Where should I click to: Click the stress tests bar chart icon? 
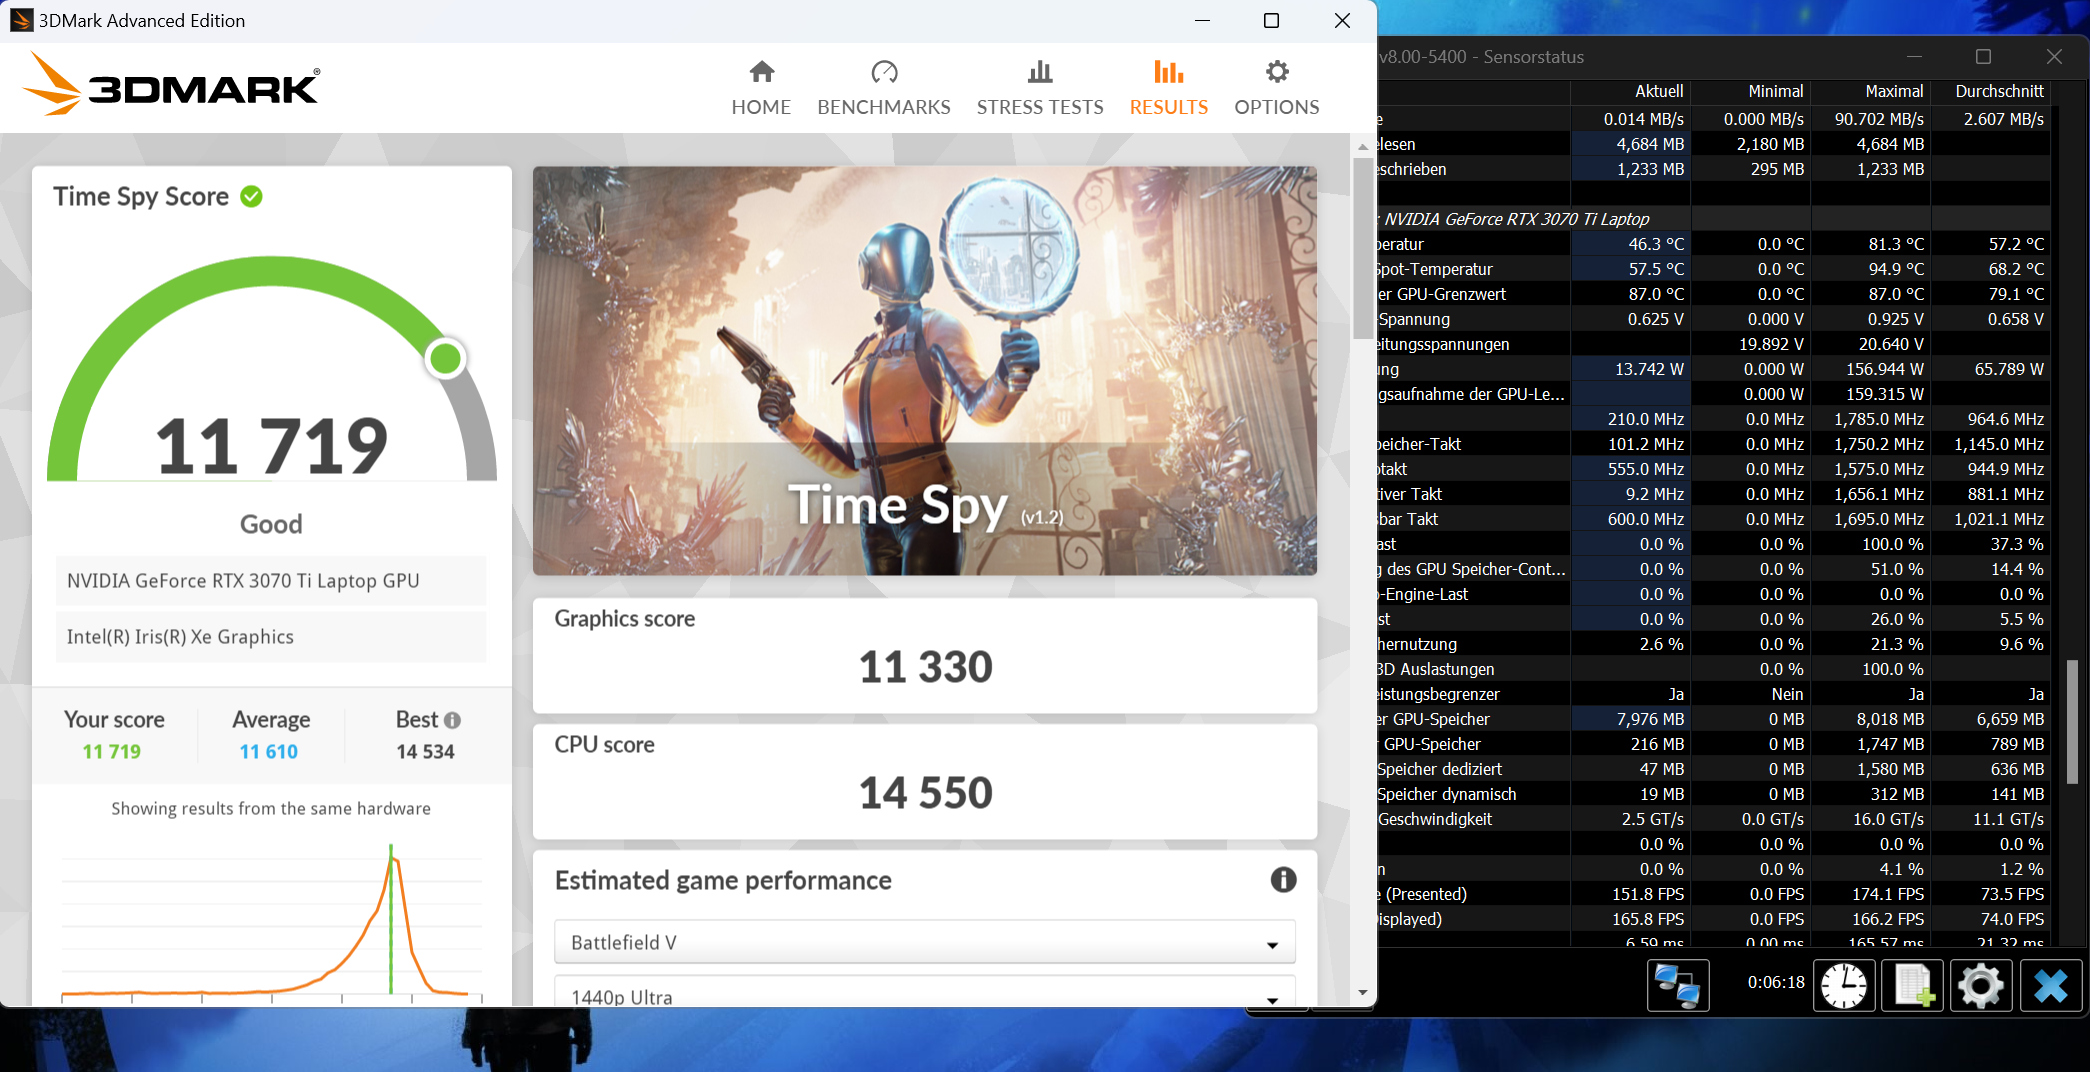click(x=1040, y=72)
